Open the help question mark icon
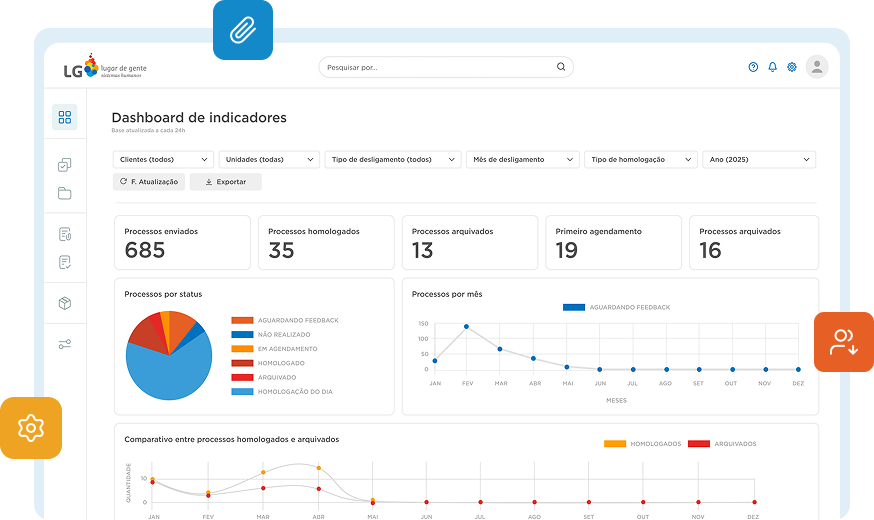Screen dimensions: 874x520 [x=753, y=67]
